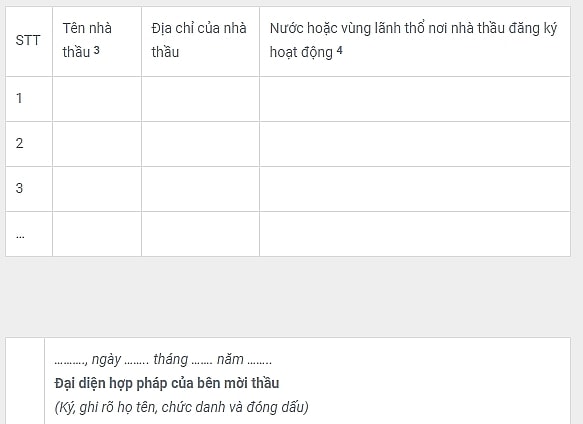
Task: Click the country cell in row 2
Action: click(x=415, y=144)
